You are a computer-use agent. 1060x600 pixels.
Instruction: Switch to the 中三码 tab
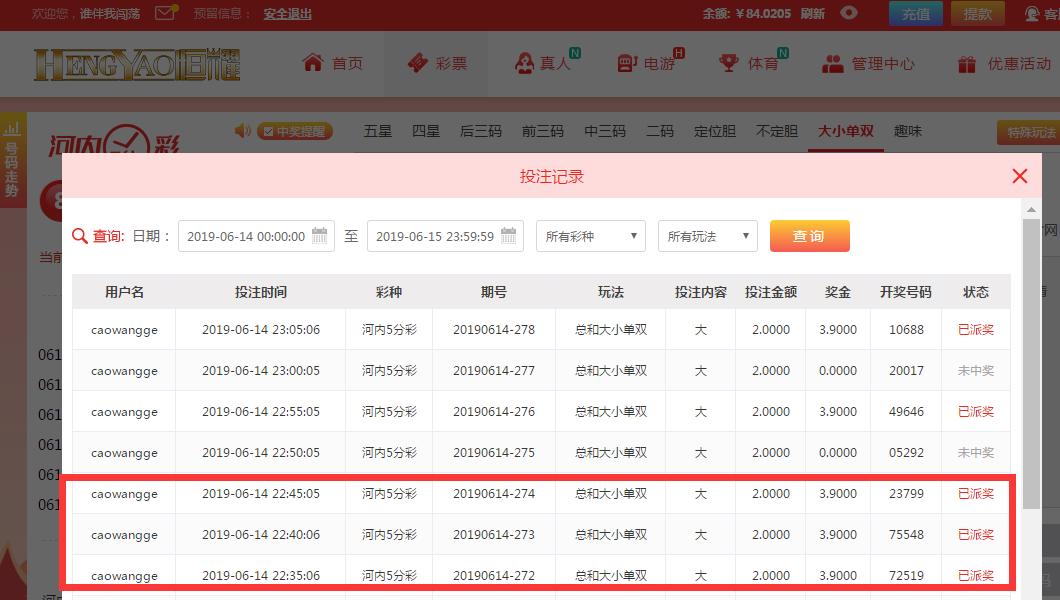click(605, 131)
